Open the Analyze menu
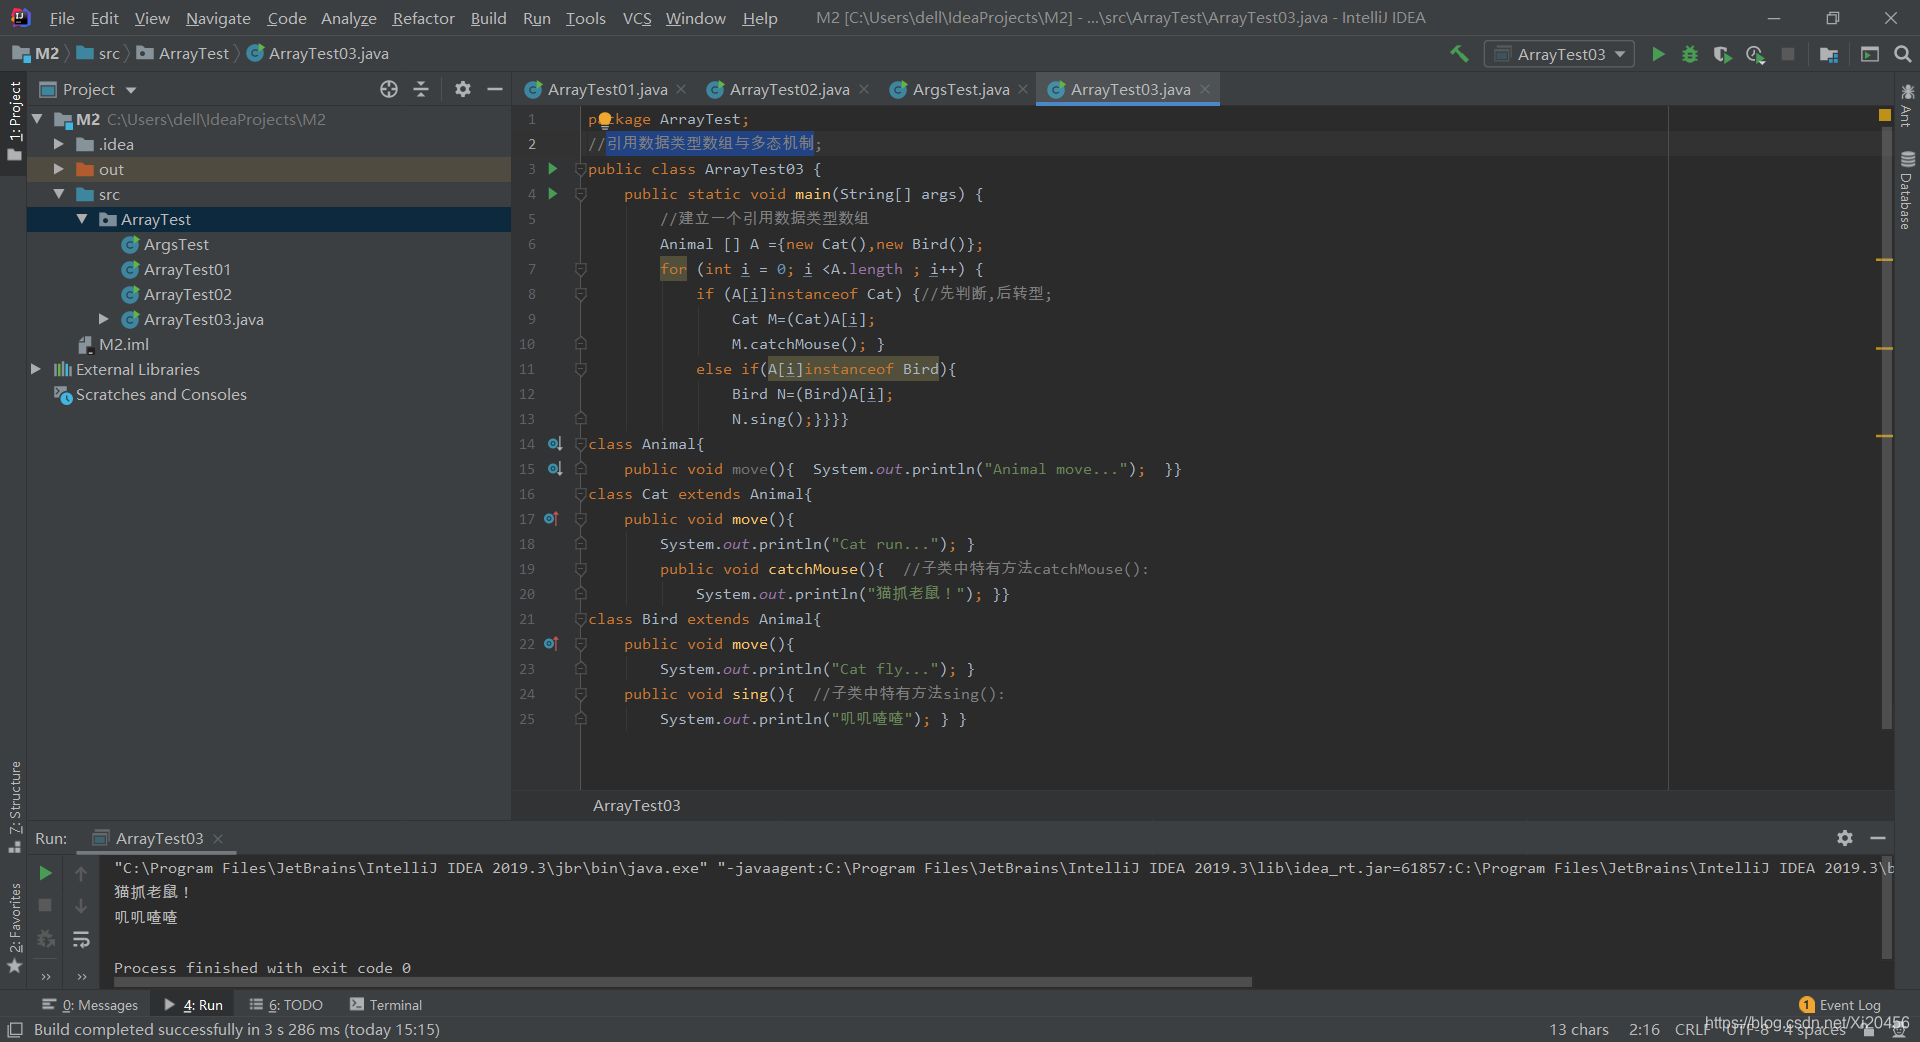Image resolution: width=1920 pixels, height=1042 pixels. click(349, 18)
